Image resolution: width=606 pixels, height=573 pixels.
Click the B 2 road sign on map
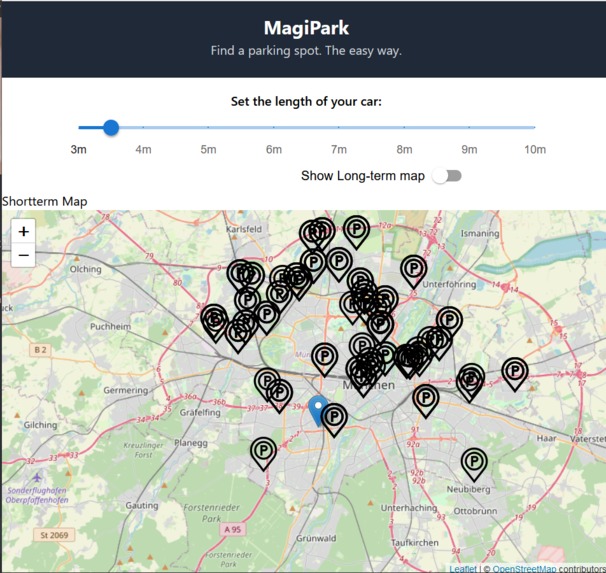coord(40,350)
